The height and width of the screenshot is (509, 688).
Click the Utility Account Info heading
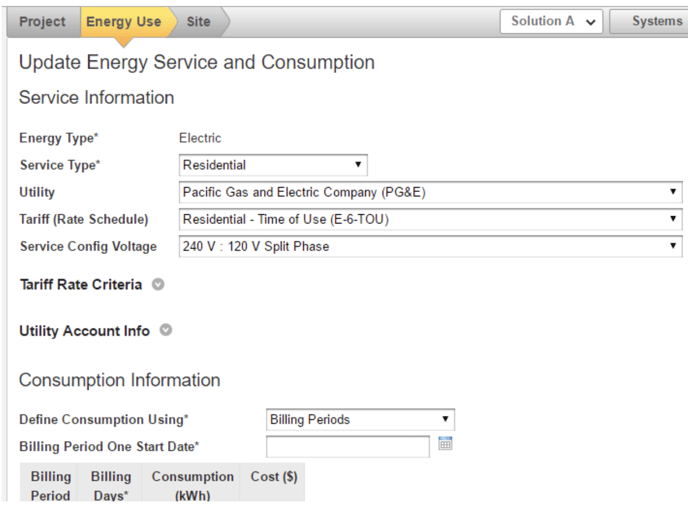click(85, 331)
